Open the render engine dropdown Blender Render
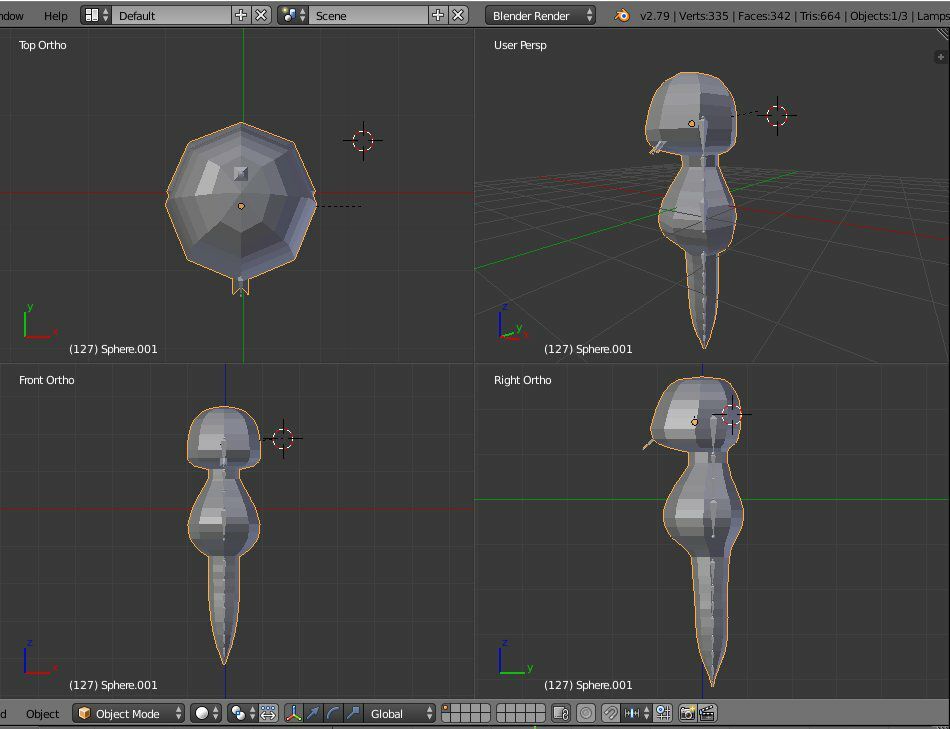This screenshot has width=950, height=729. click(540, 16)
